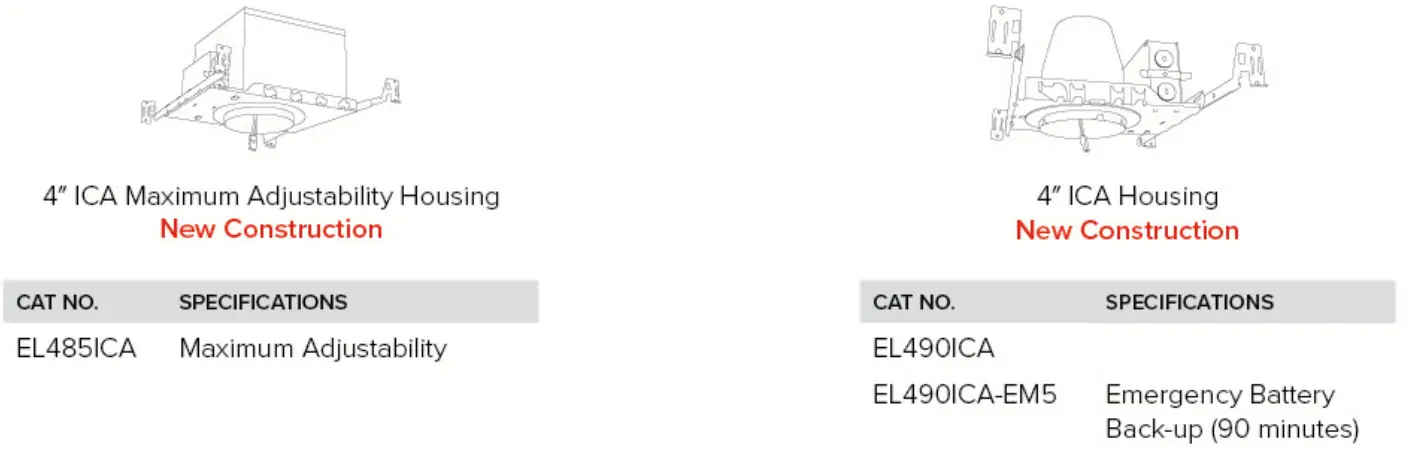Viewport: 1414px width, 461px height.
Task: Click the CAT NO. header in the right table
Action: tap(914, 302)
